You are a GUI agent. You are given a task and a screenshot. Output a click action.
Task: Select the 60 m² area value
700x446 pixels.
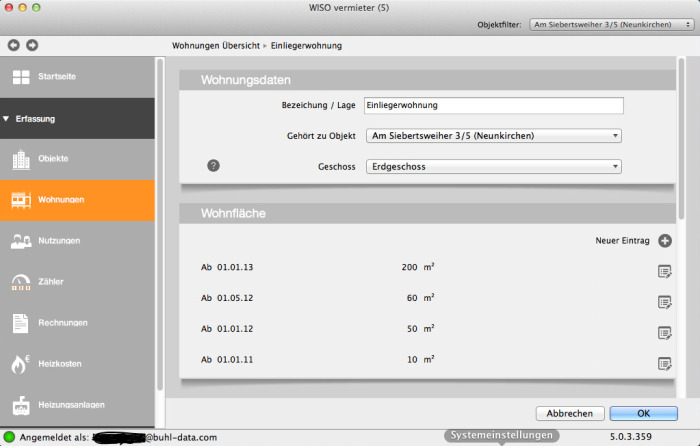click(x=421, y=298)
